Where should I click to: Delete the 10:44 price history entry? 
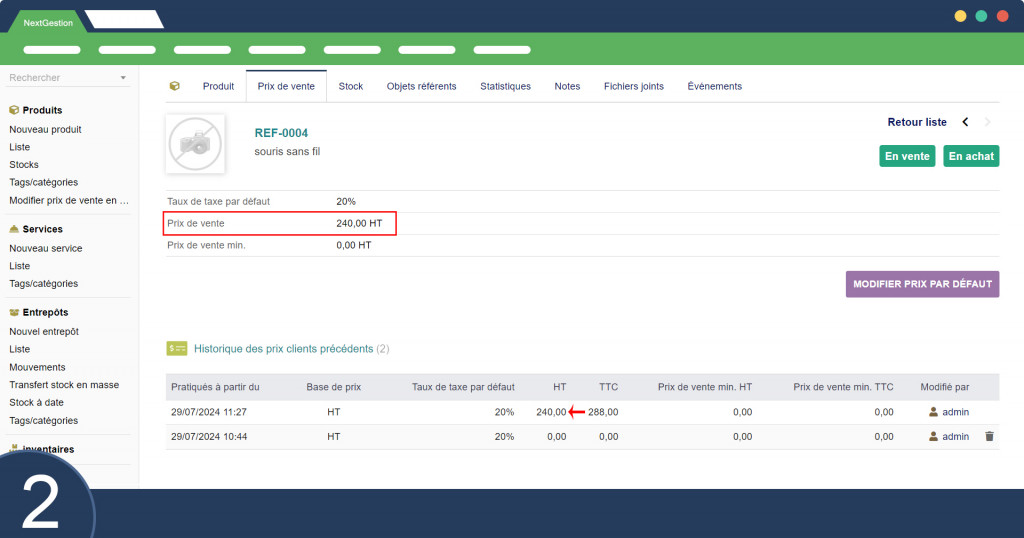989,437
